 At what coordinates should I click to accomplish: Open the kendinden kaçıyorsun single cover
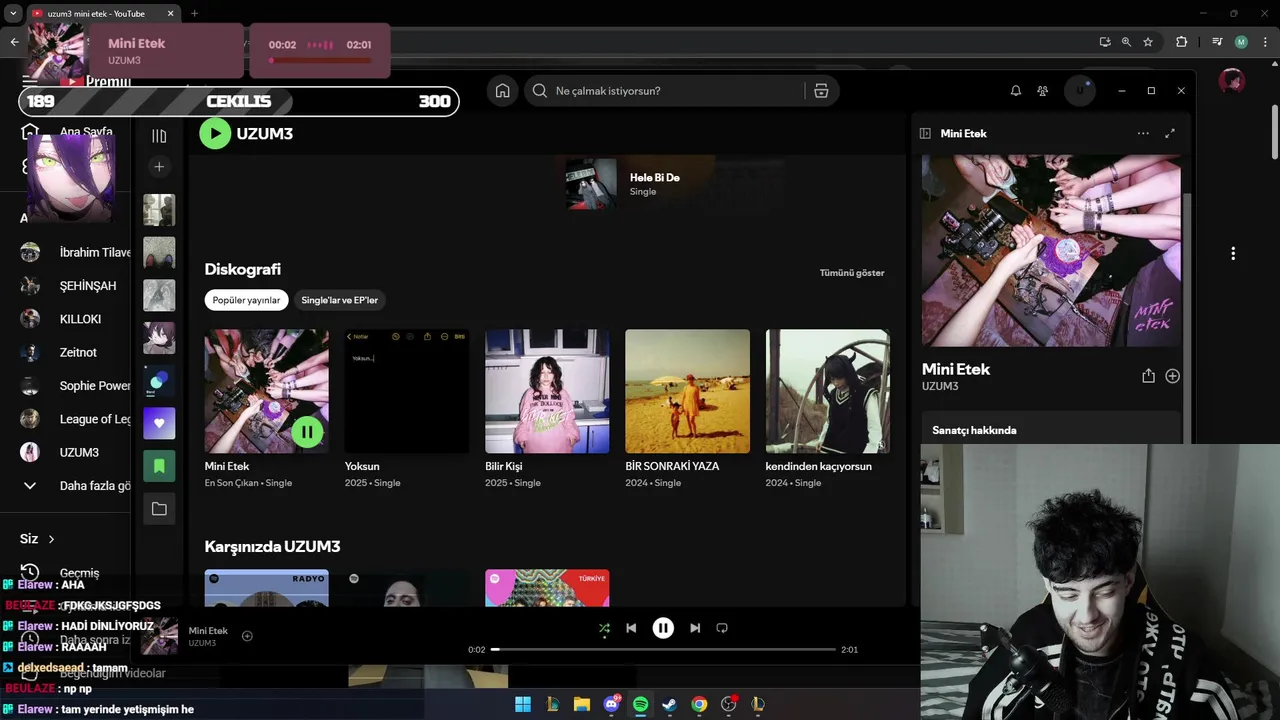pos(828,391)
